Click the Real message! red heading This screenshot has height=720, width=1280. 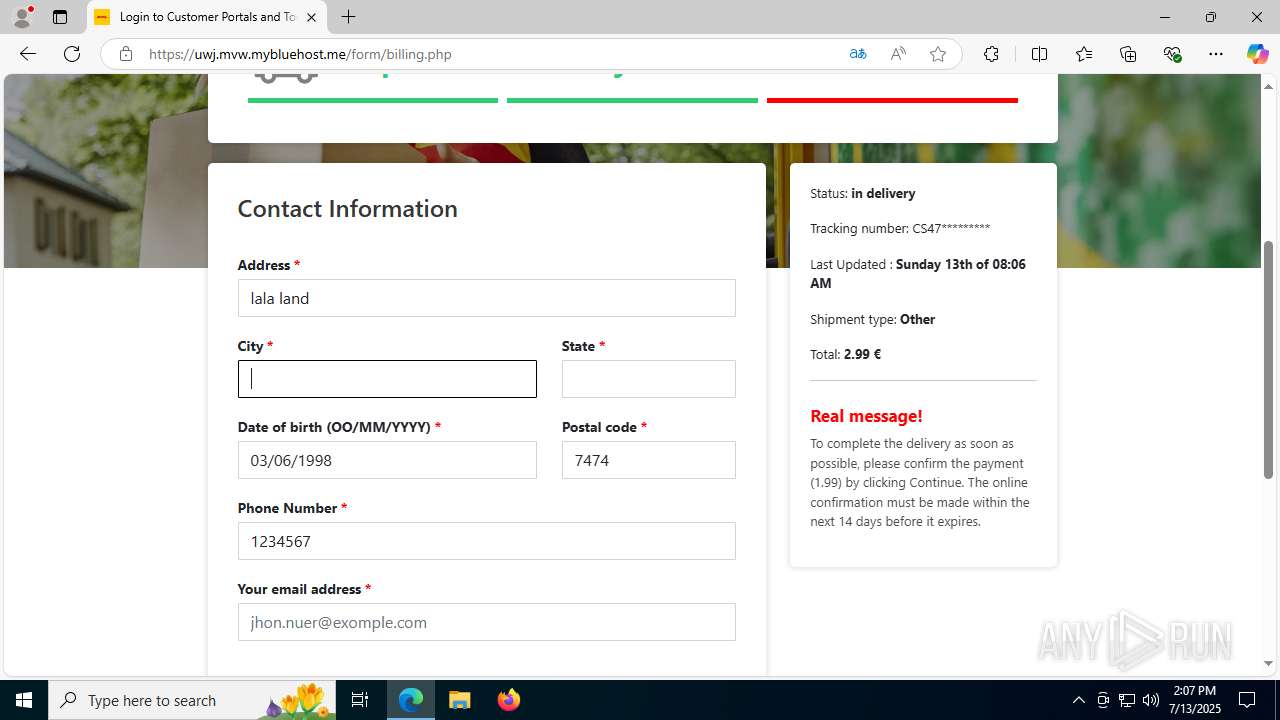[x=866, y=416]
